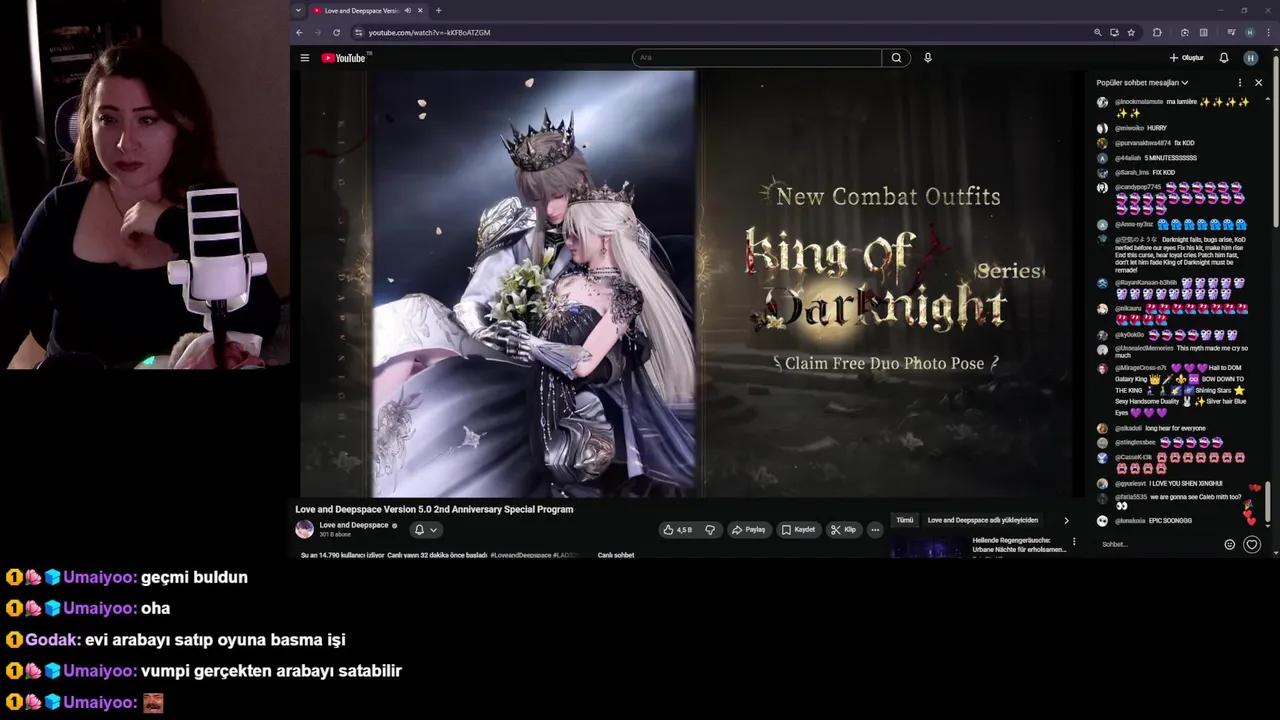
Task: Open more actions three-dot menu below video
Action: point(875,530)
